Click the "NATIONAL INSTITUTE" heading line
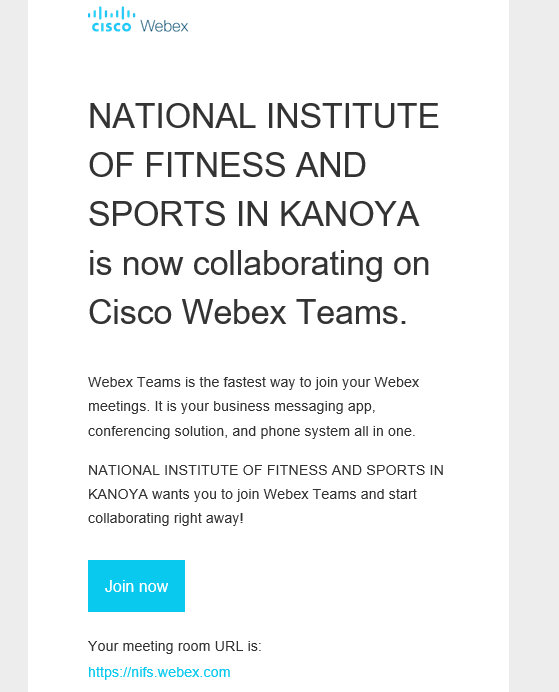The height and width of the screenshot is (692, 559). pyautogui.click(x=263, y=116)
